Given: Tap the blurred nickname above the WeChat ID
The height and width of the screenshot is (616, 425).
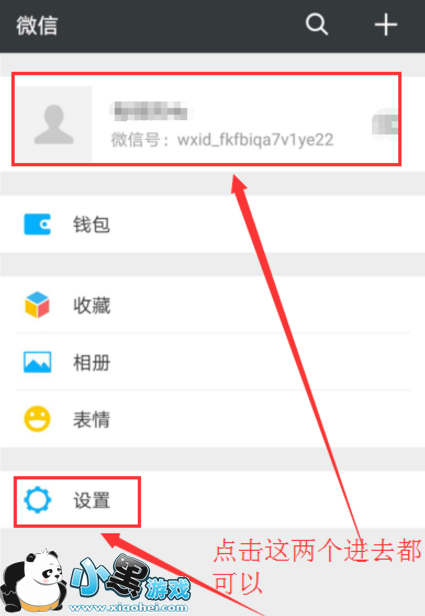Looking at the screenshot, I should click(x=148, y=111).
